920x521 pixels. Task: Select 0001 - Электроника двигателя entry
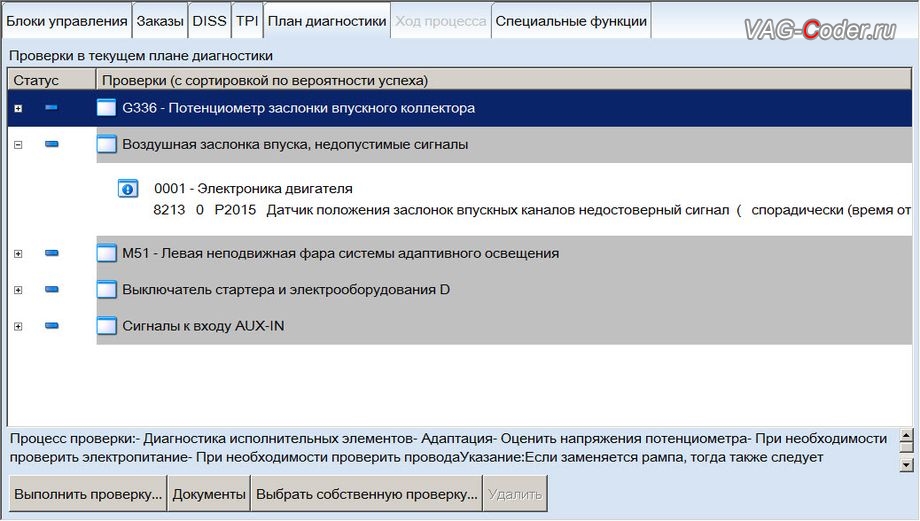[253, 188]
